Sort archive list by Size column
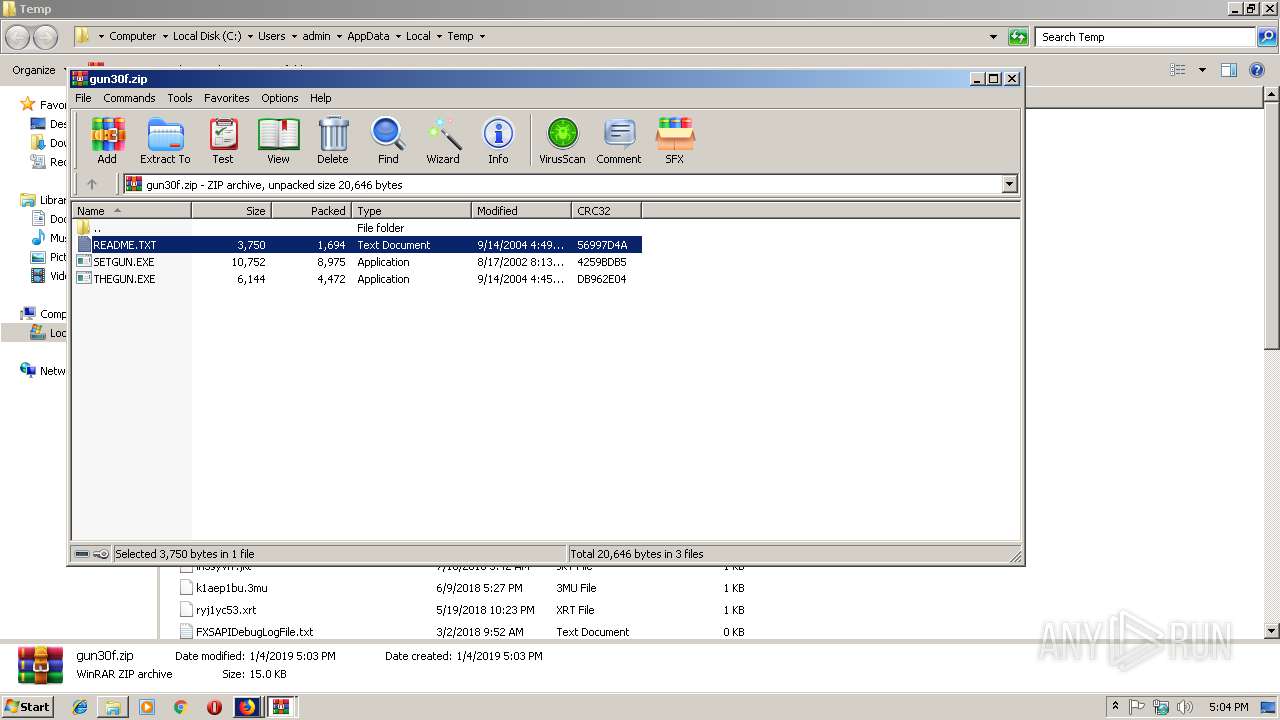1280x720 pixels. [231, 210]
